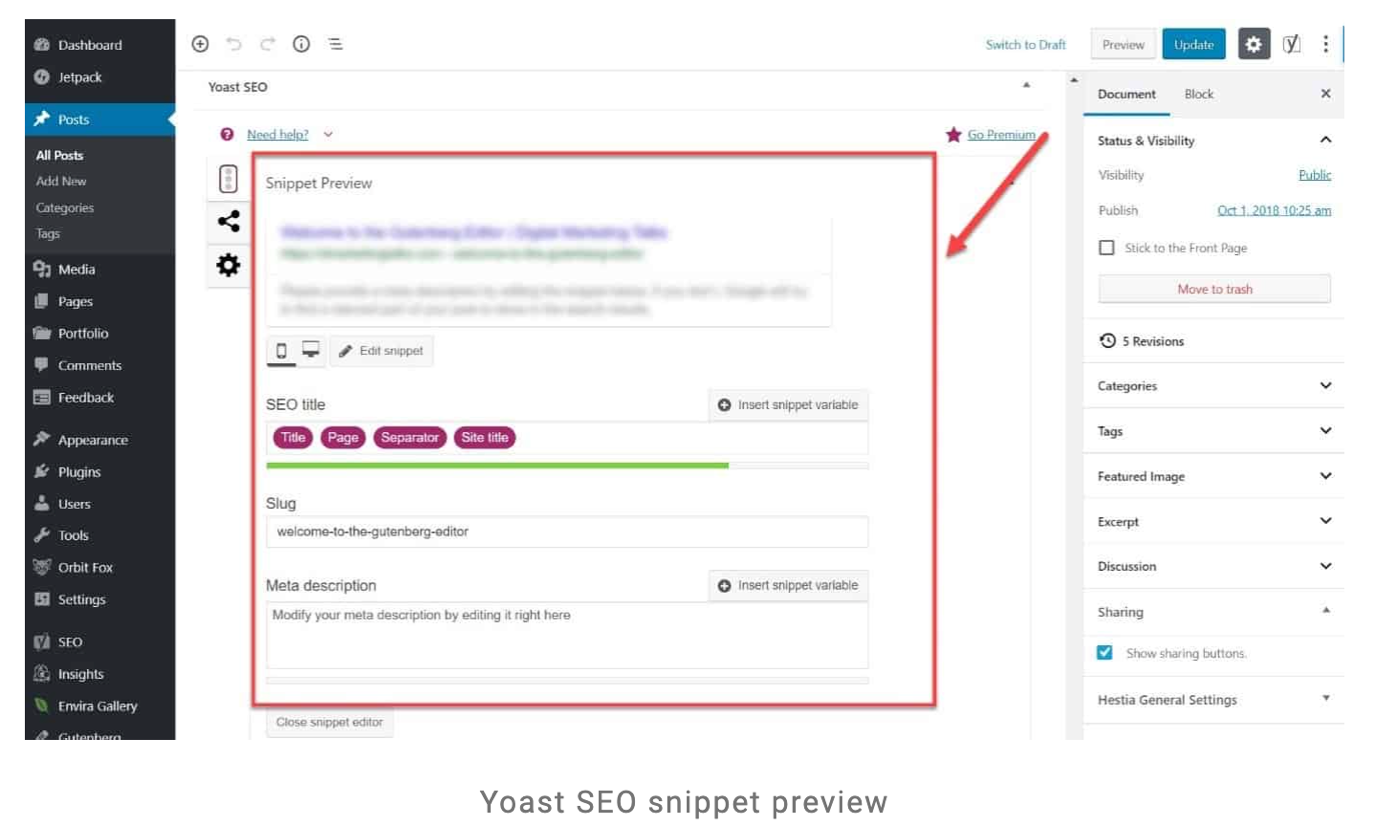
Task: Switch to the Document tab
Action: click(x=1126, y=94)
